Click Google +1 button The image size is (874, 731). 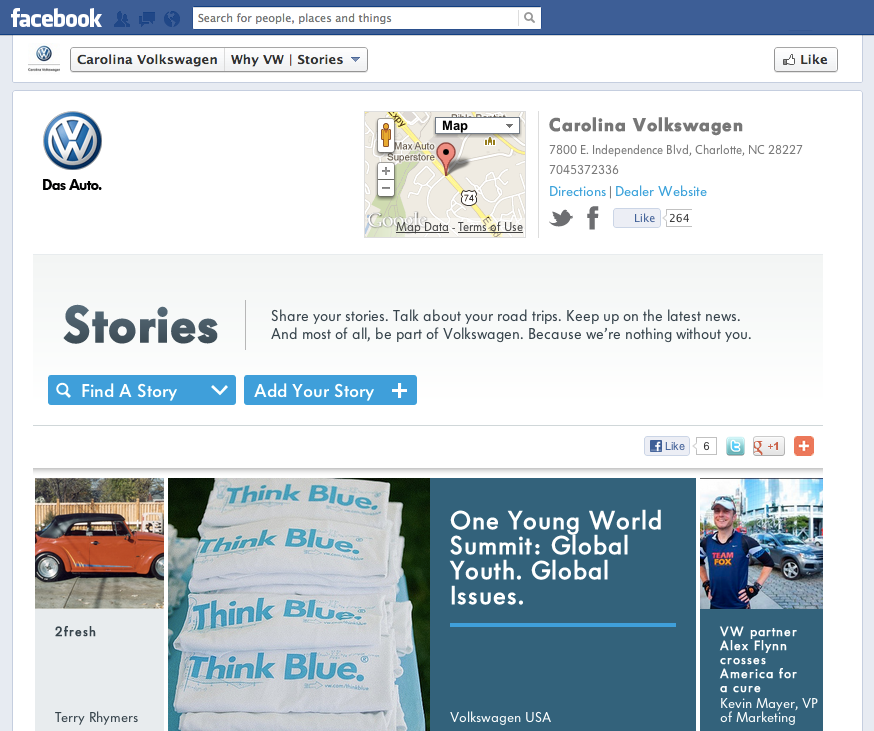769,446
